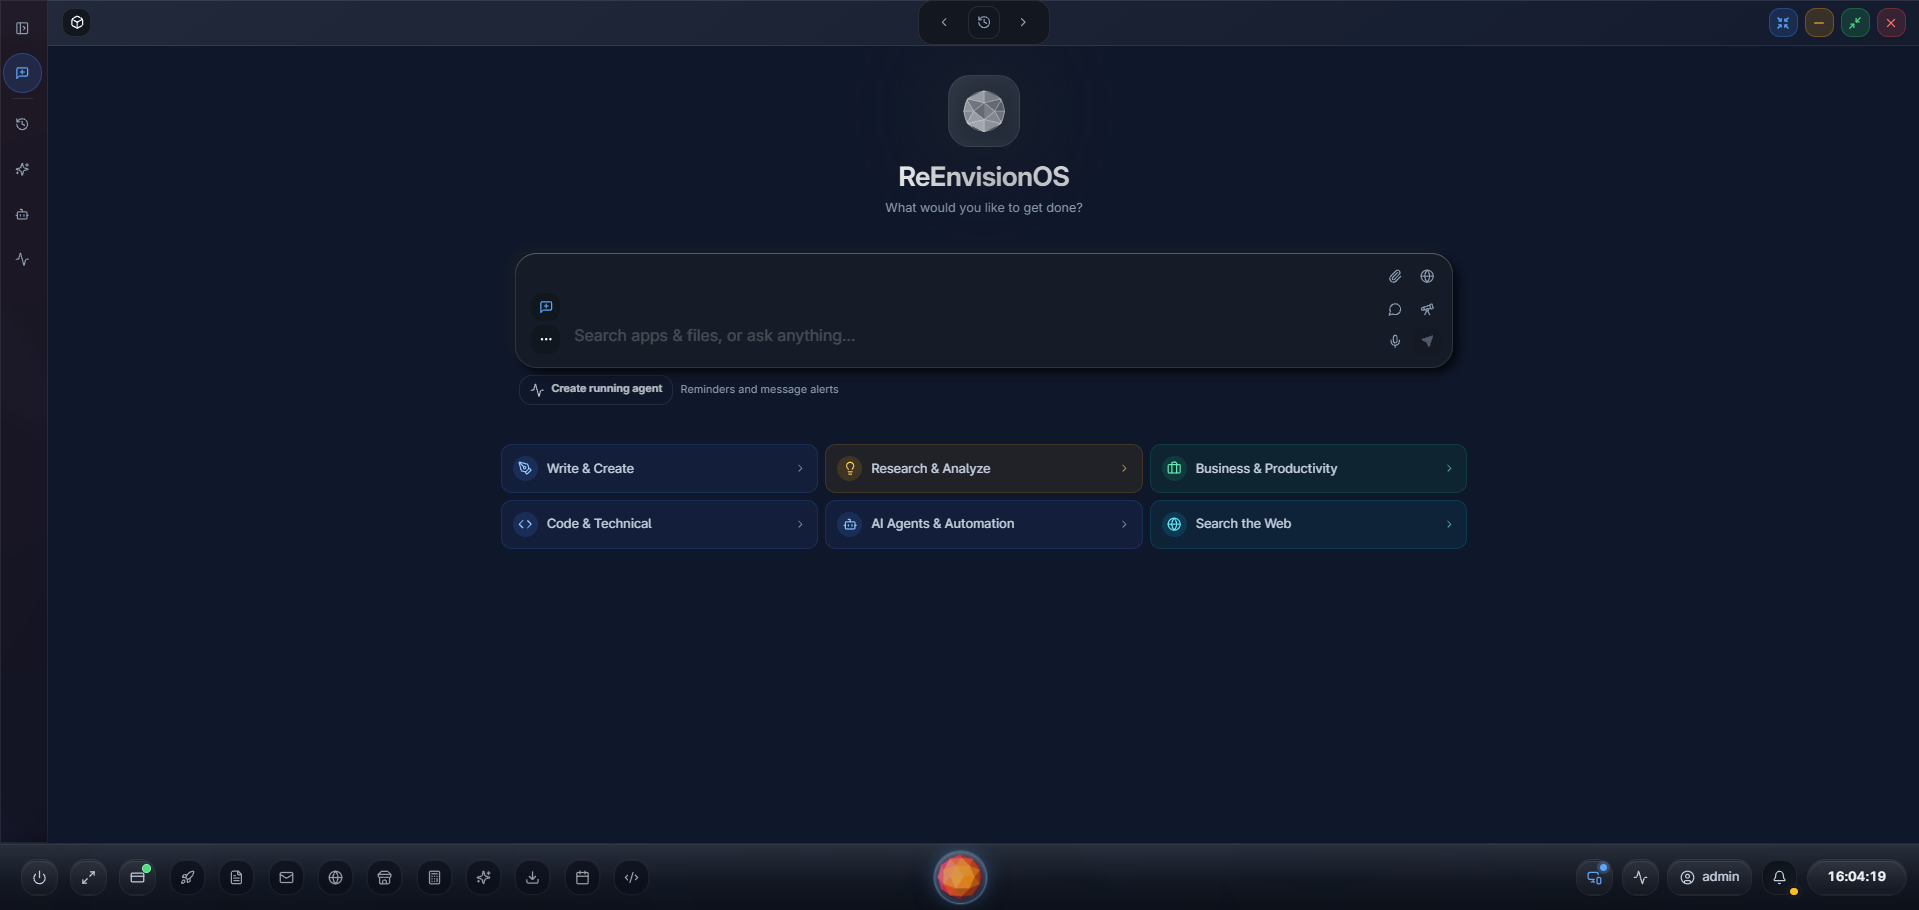The height and width of the screenshot is (910, 1919).
Task: Click in the search apps & files field
Action: [x=968, y=336]
